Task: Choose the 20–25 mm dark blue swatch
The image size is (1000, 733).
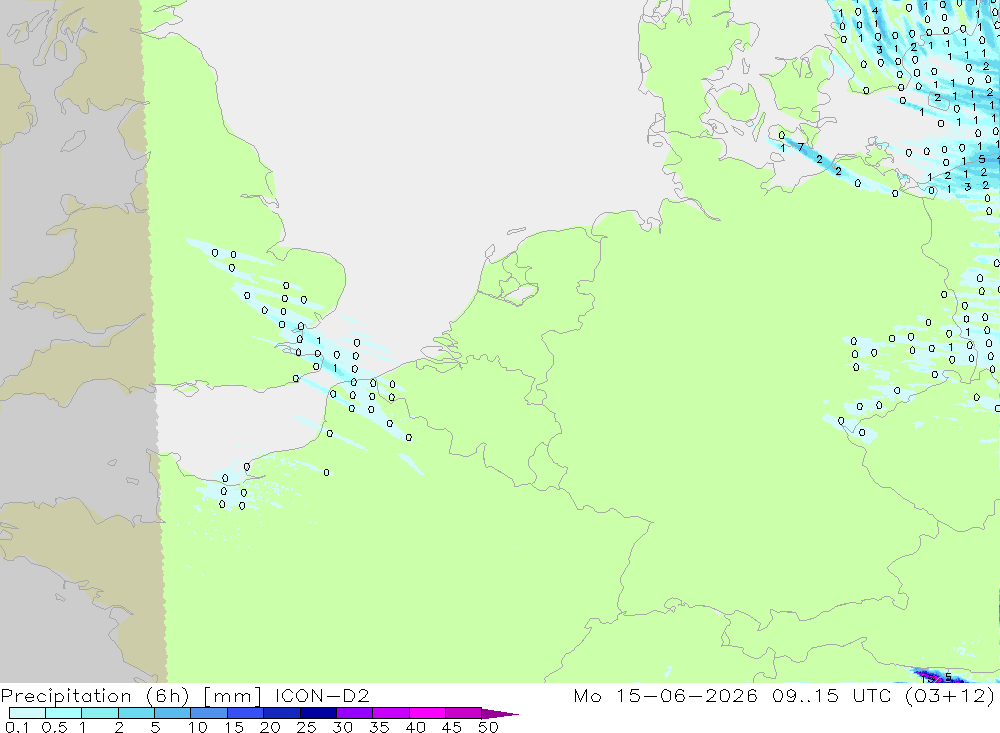Action: click(x=282, y=713)
